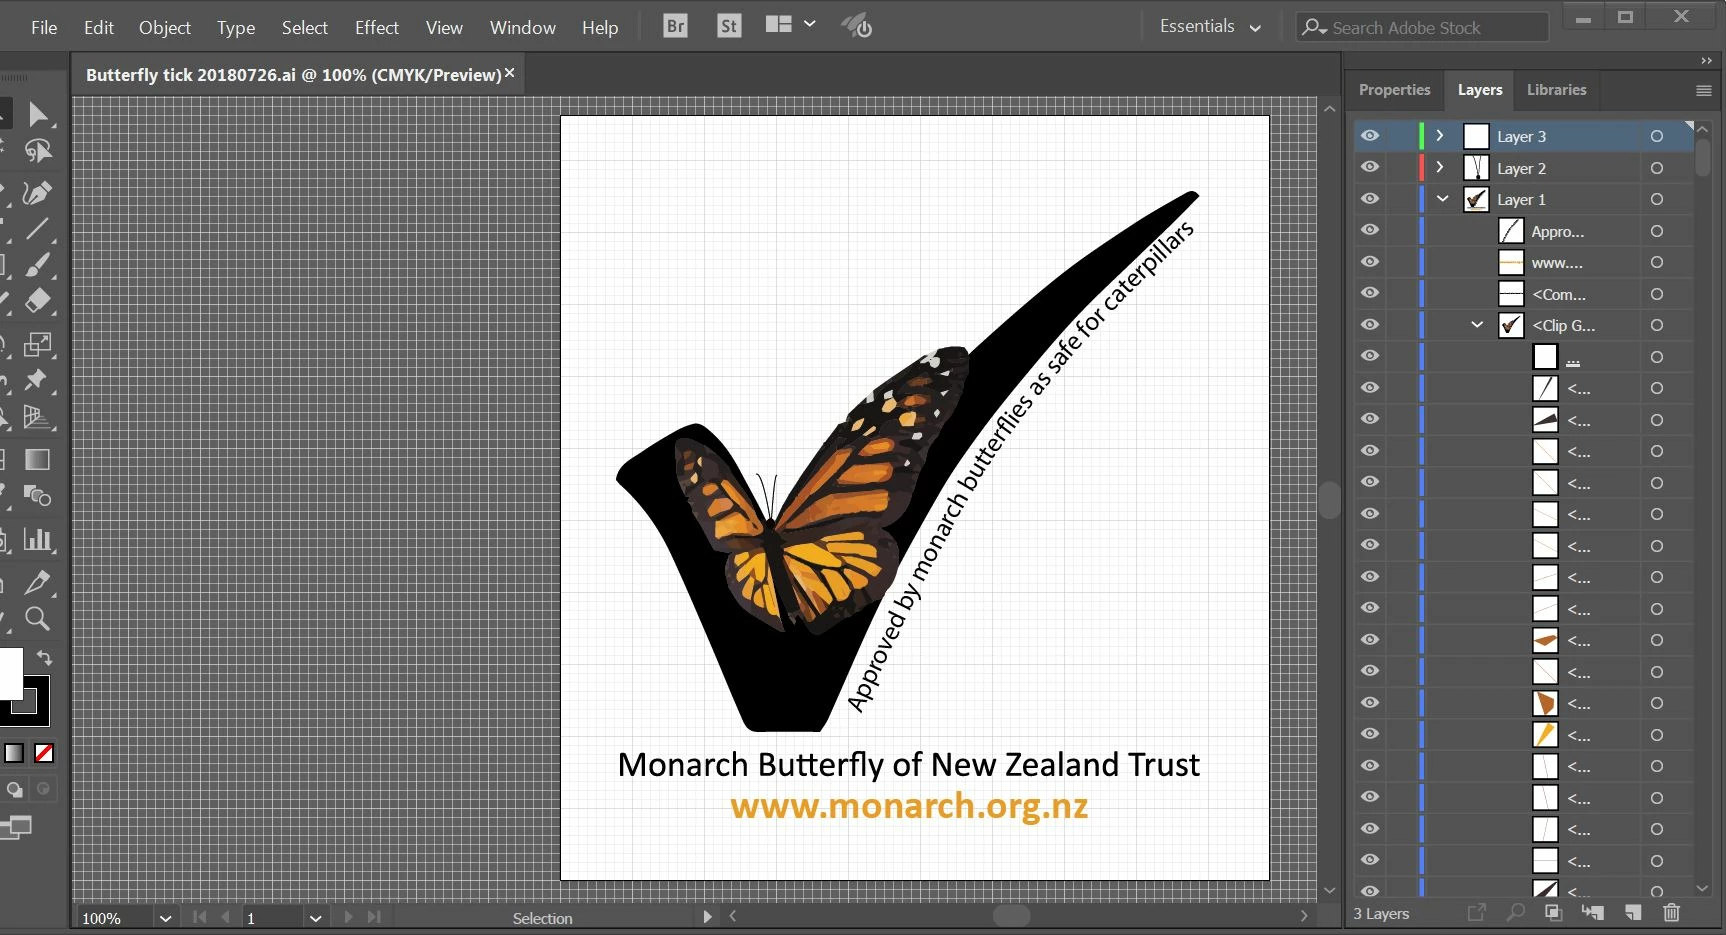The image size is (1726, 935).
Task: Change the screen mode icon
Action: tap(16, 828)
